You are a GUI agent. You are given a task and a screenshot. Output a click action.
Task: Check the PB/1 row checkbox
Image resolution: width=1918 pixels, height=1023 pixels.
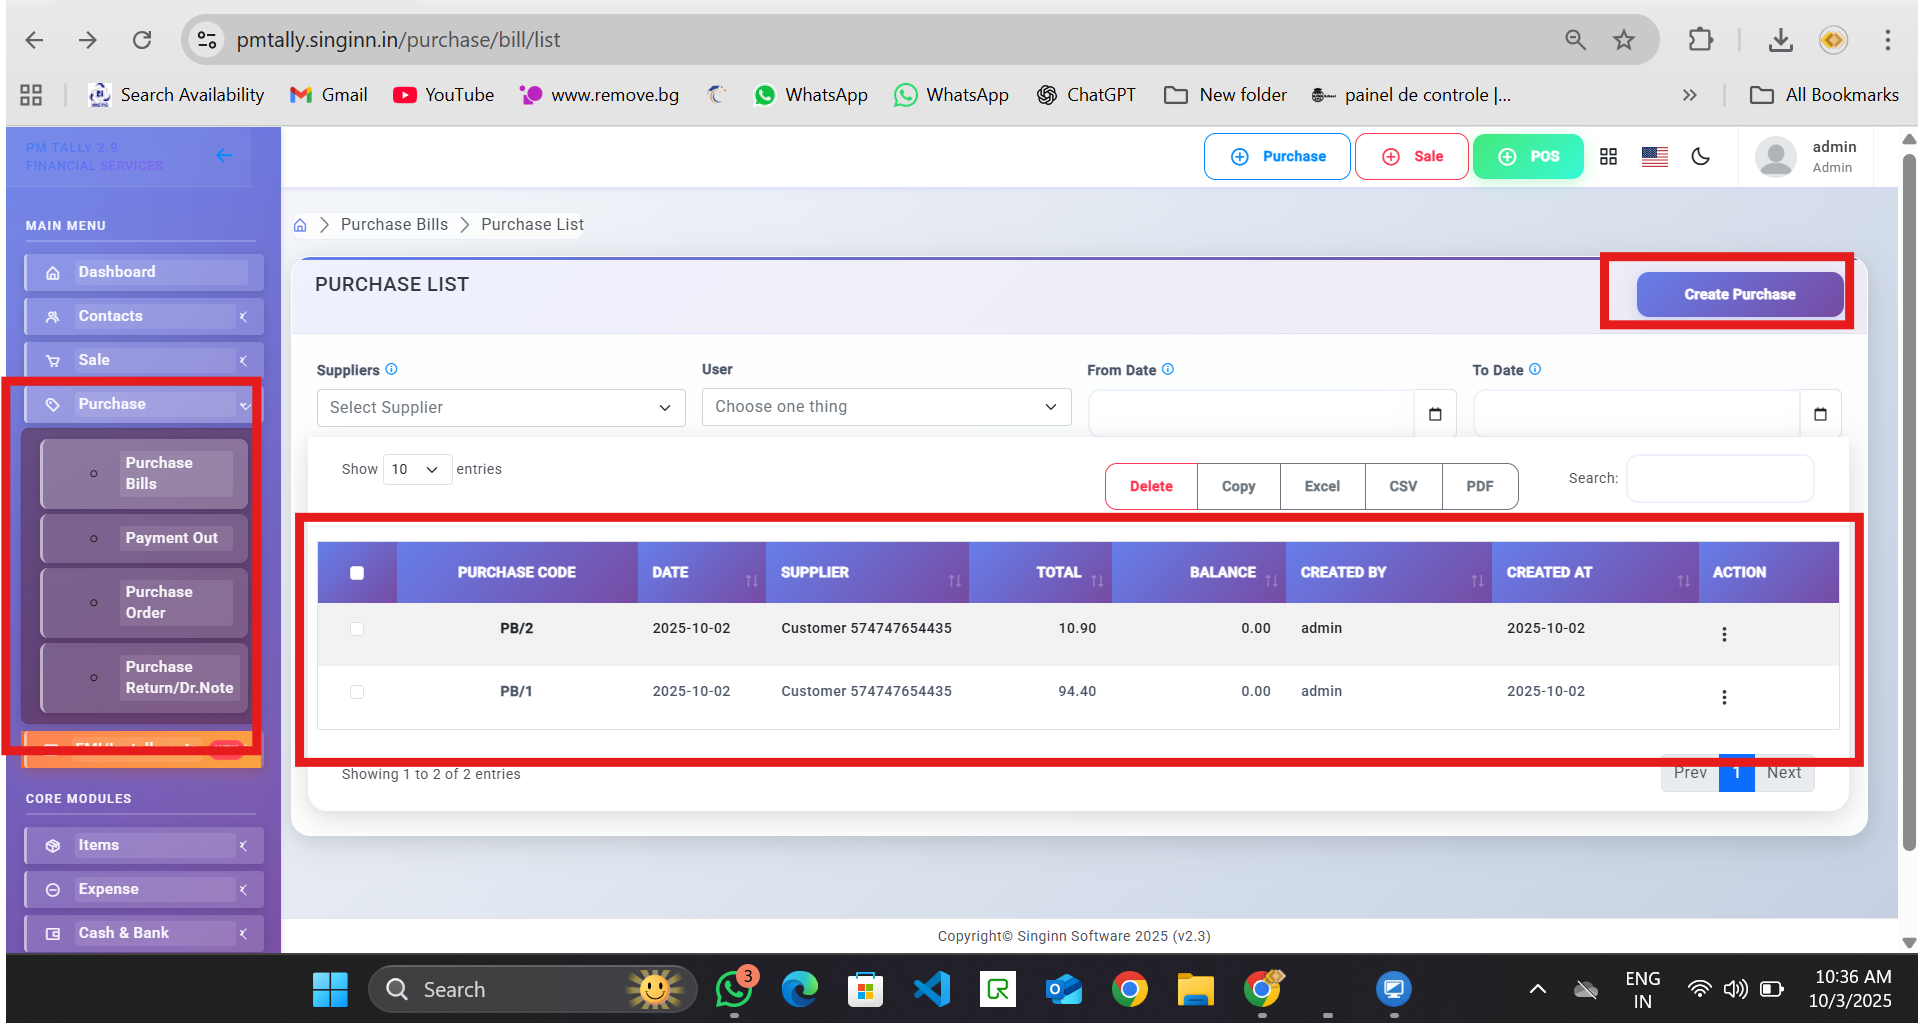pos(357,692)
